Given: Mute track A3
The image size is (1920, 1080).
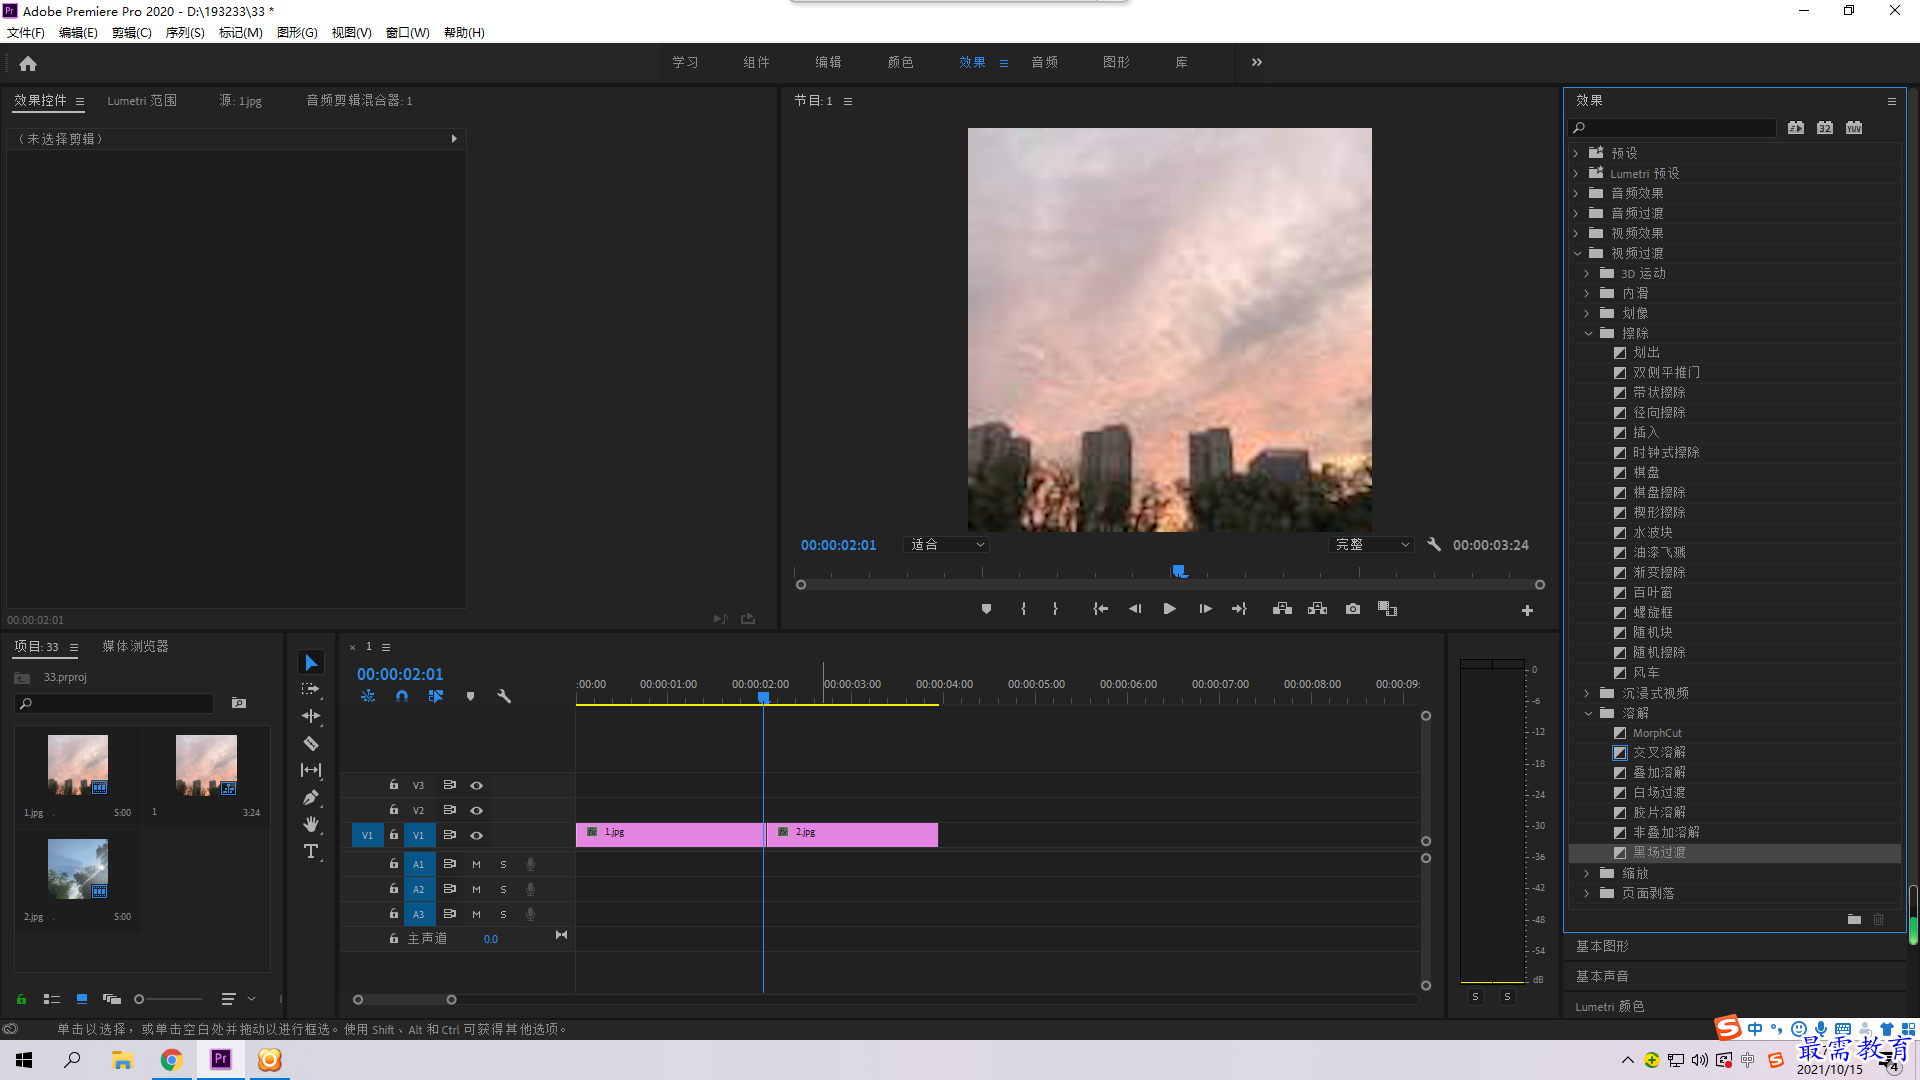Looking at the screenshot, I should point(476,914).
